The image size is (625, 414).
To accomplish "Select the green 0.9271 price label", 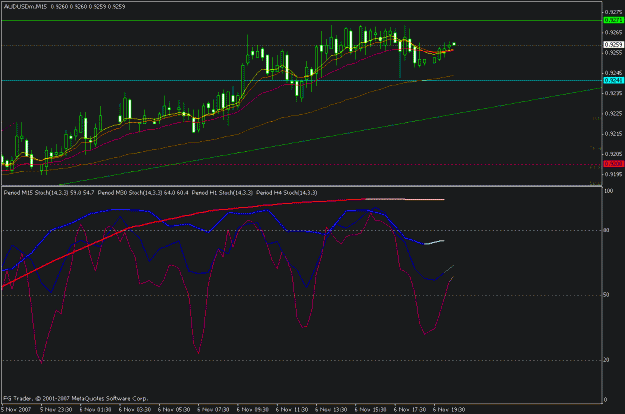I will pyautogui.click(x=613, y=20).
